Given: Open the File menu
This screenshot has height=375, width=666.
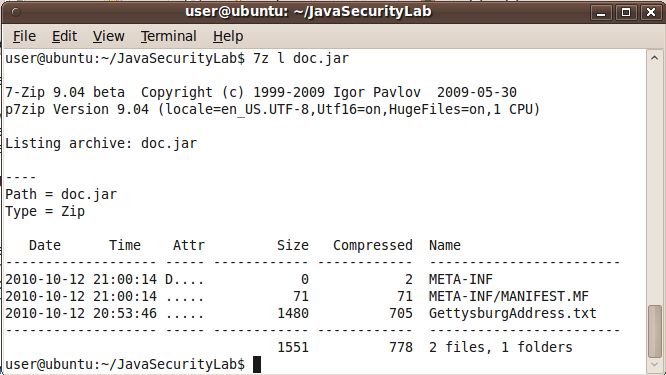Looking at the screenshot, I should pos(24,37).
